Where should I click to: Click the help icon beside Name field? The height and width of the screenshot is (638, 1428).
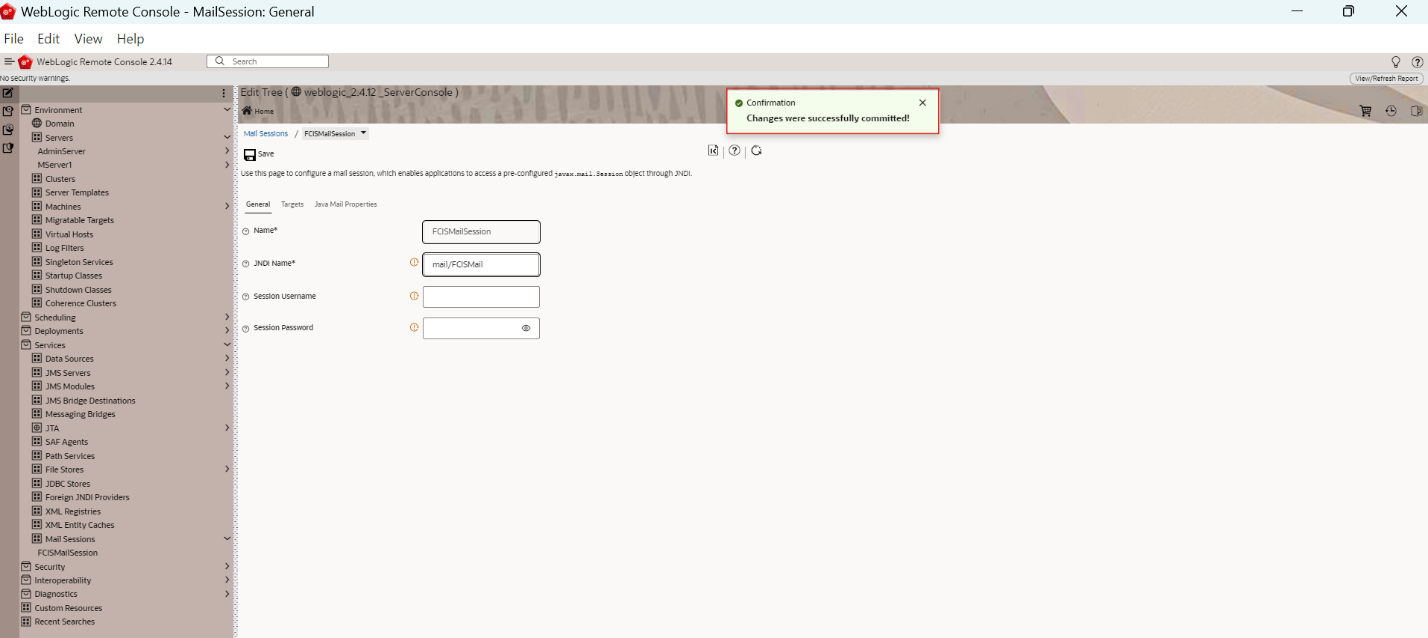coord(246,231)
